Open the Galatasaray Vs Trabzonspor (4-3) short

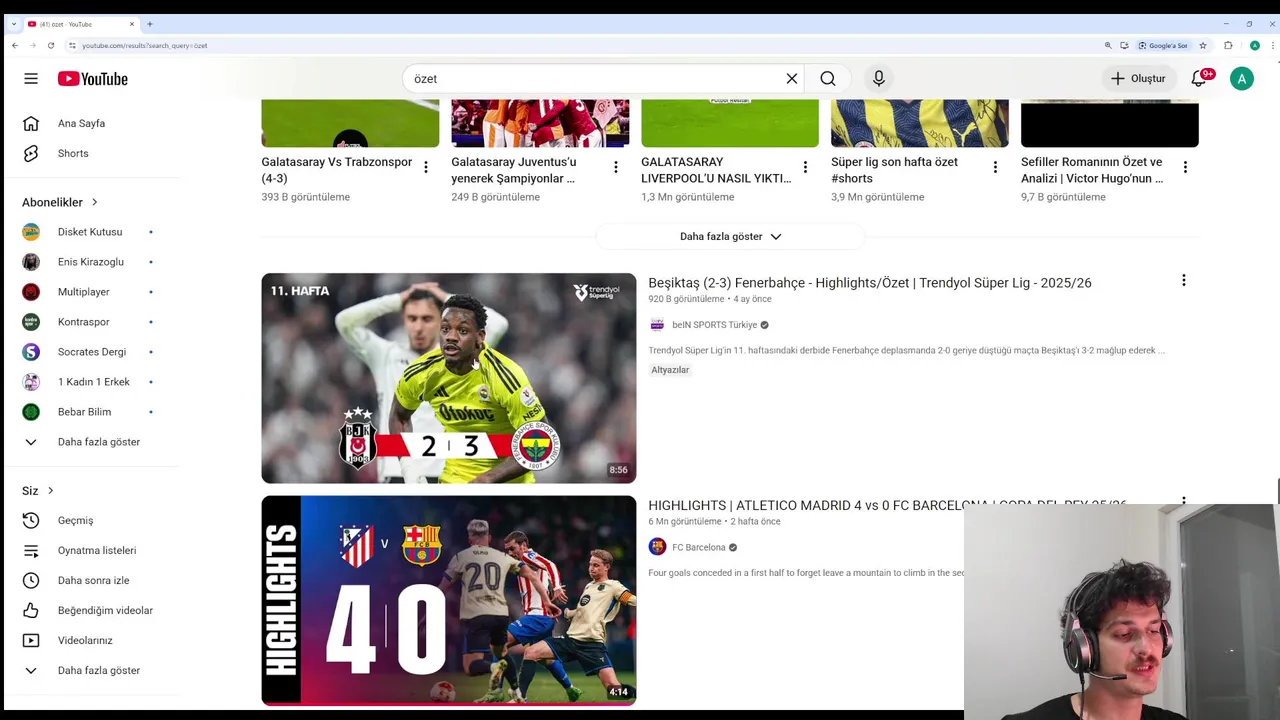tap(337, 170)
